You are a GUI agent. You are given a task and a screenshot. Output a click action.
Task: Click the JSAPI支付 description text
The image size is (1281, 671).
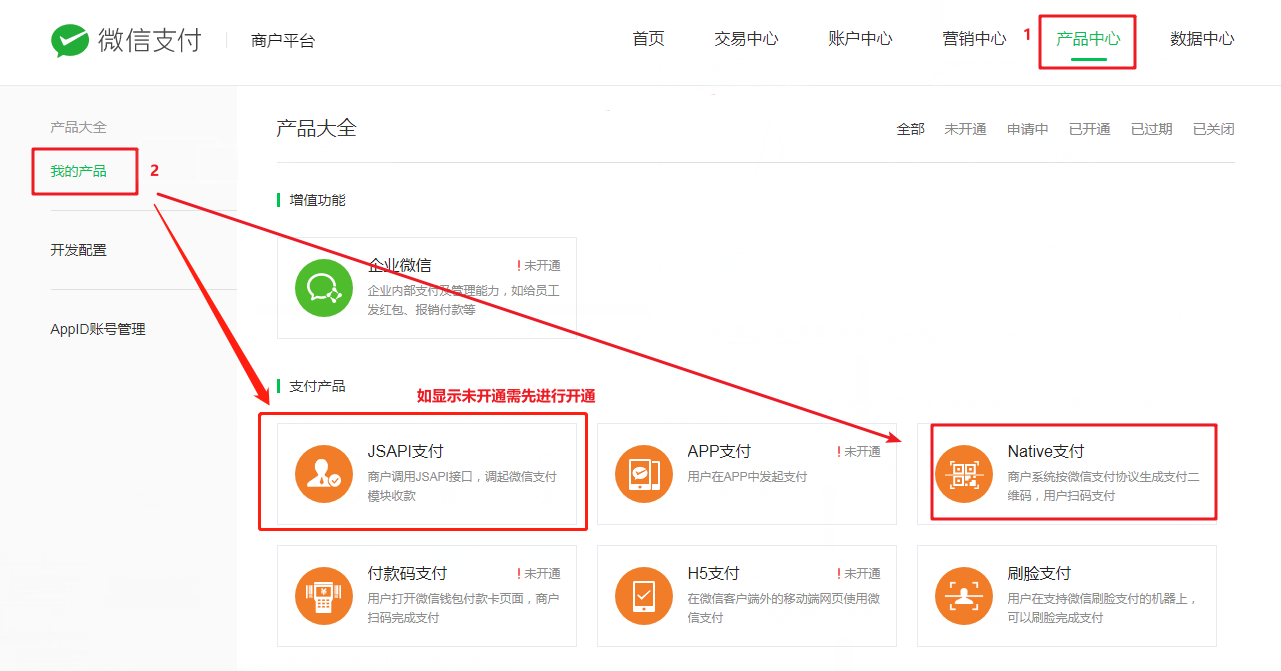462,486
